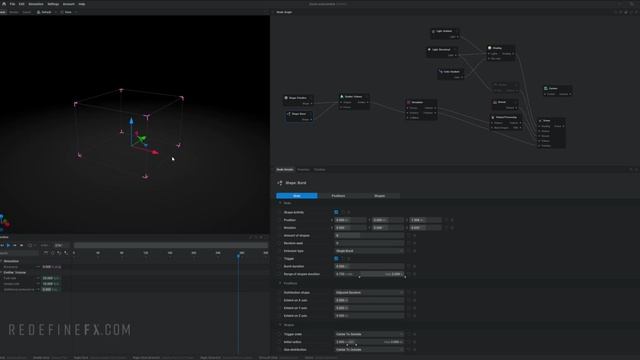
Task: Select the third light node below Directional
Action: (x=450, y=74)
